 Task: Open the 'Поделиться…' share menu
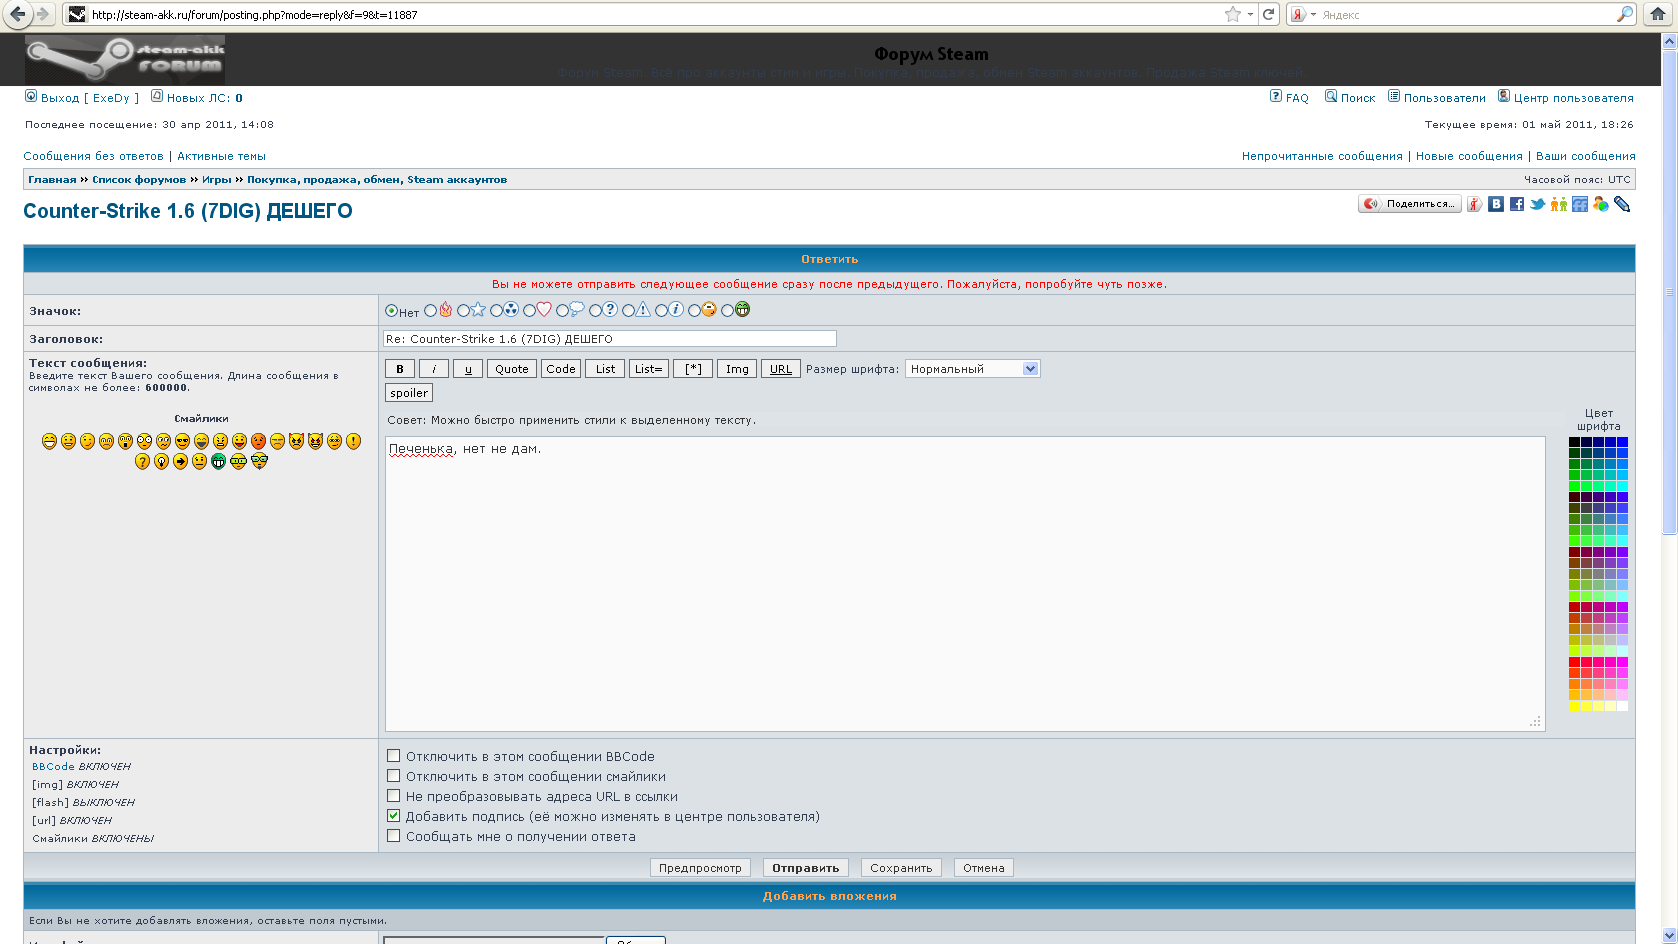coord(1410,204)
